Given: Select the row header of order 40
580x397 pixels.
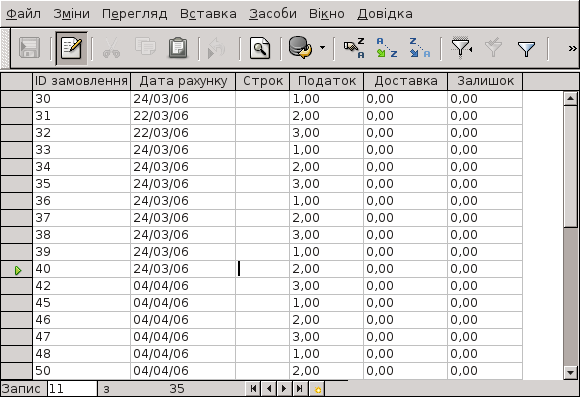Looking at the screenshot, I should [16, 269].
